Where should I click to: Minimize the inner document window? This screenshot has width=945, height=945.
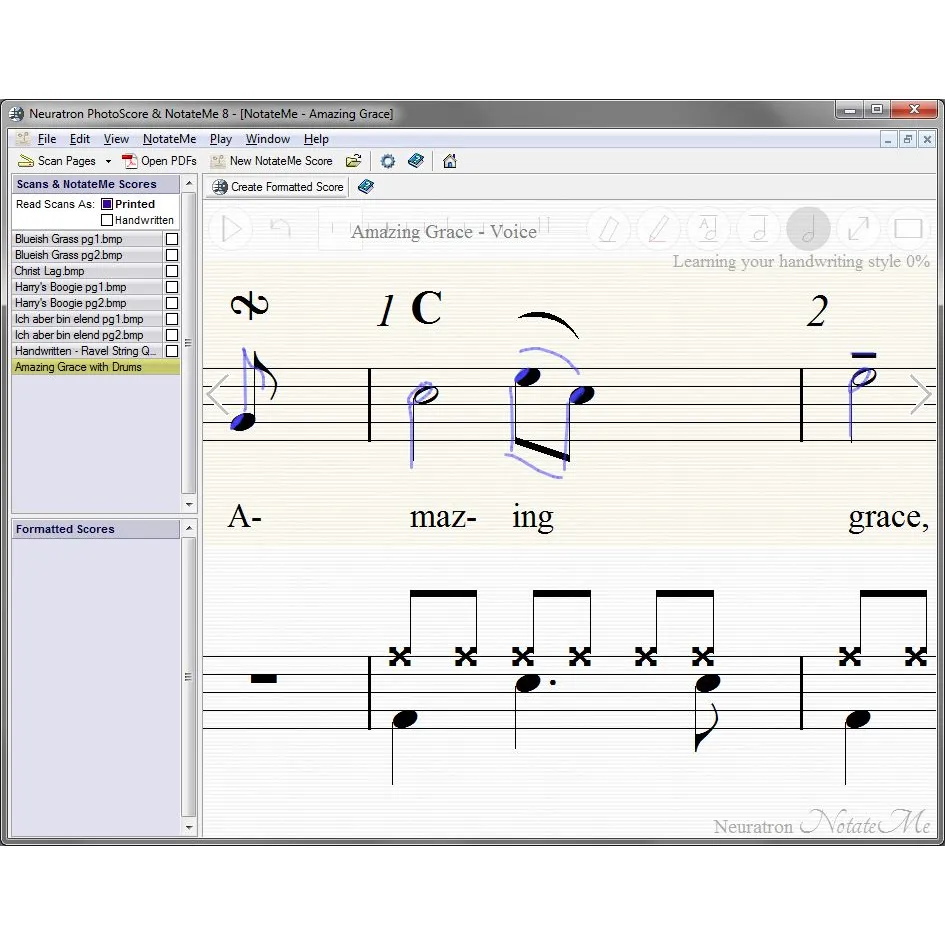click(888, 139)
